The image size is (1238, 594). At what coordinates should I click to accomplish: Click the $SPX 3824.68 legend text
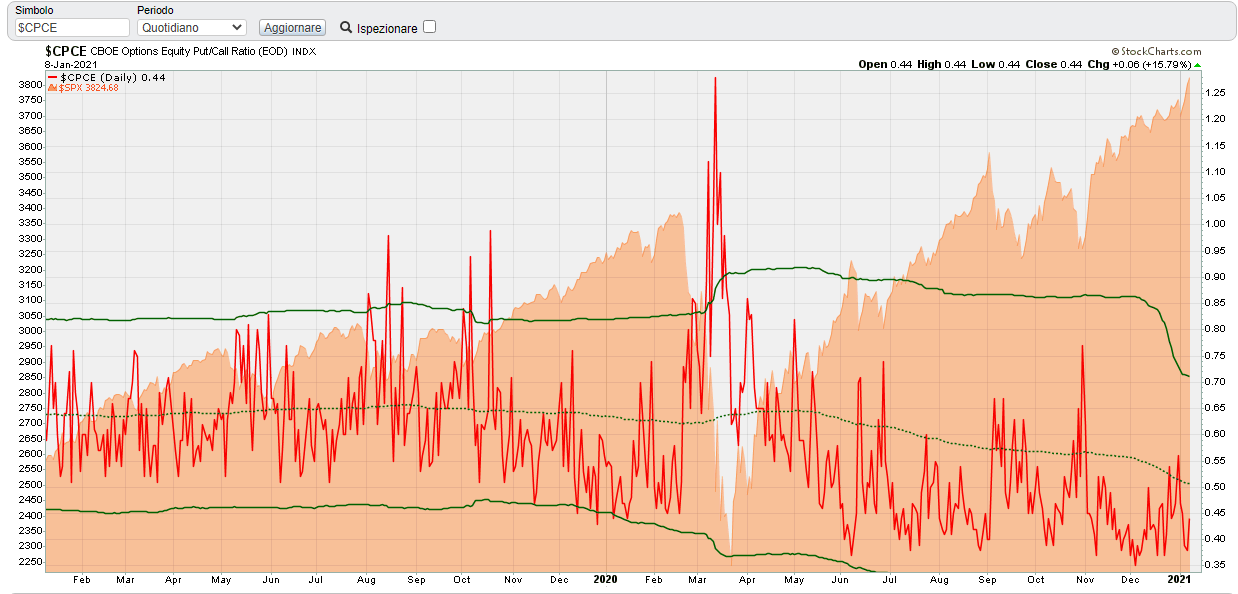[89, 88]
